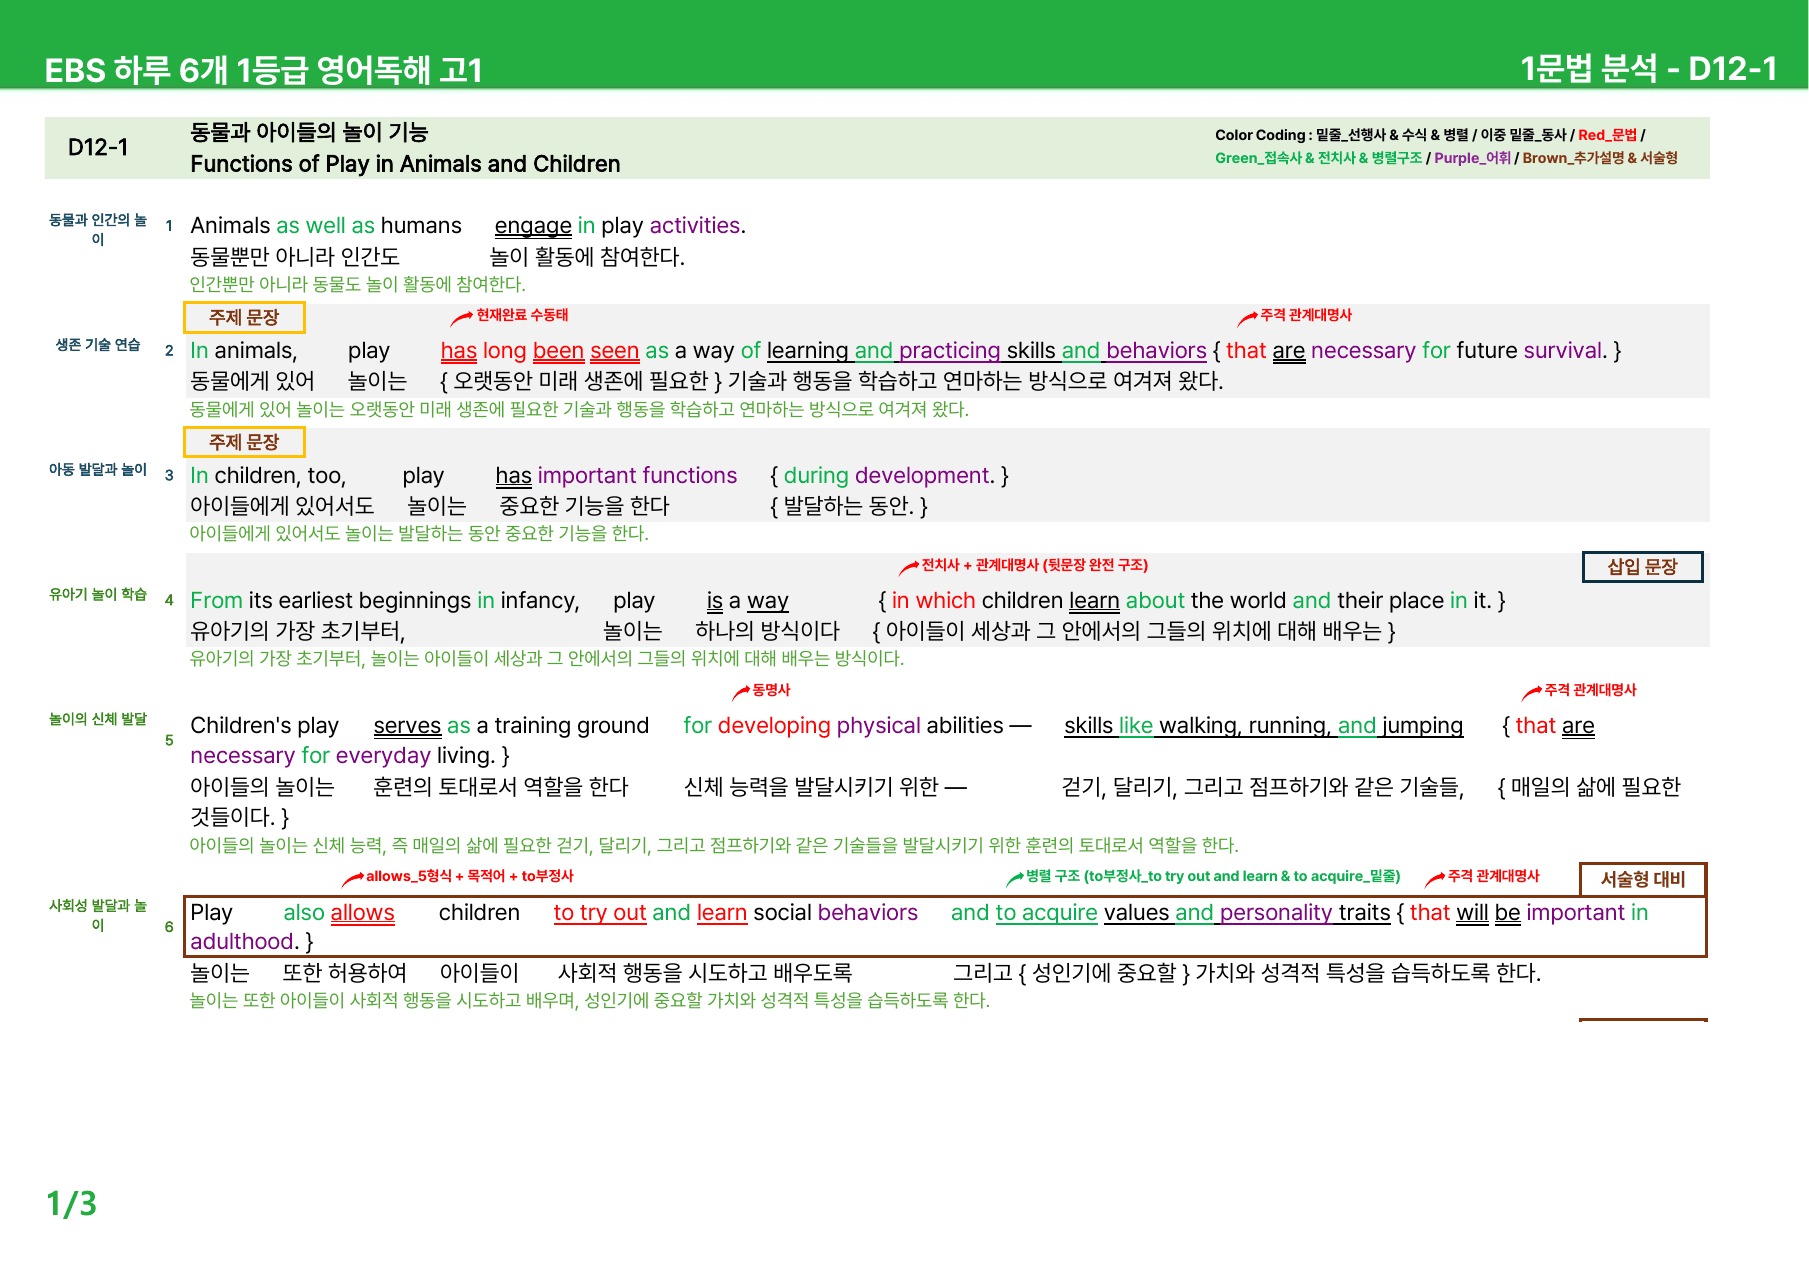Click the '동명사' grammar note
1809x1279 pixels.
(x=771, y=690)
